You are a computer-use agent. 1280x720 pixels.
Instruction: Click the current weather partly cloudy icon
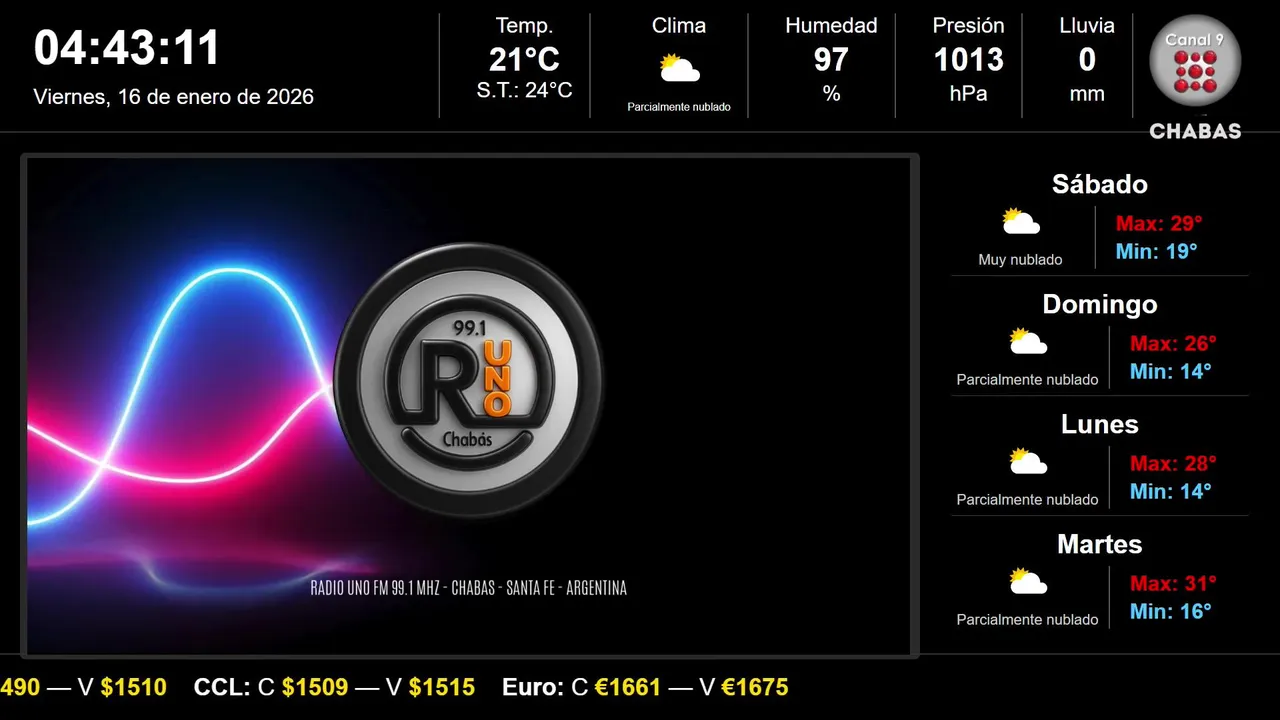(x=679, y=69)
